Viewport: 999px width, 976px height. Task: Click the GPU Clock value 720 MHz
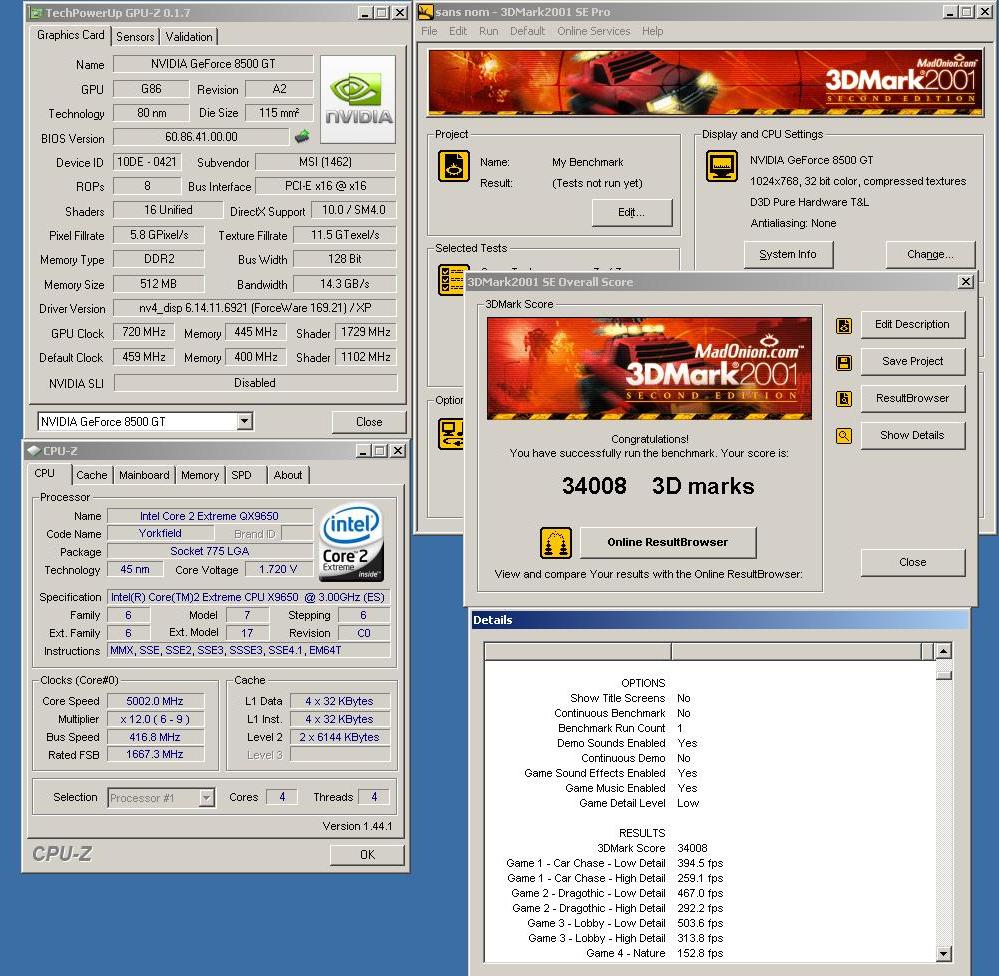[x=144, y=332]
